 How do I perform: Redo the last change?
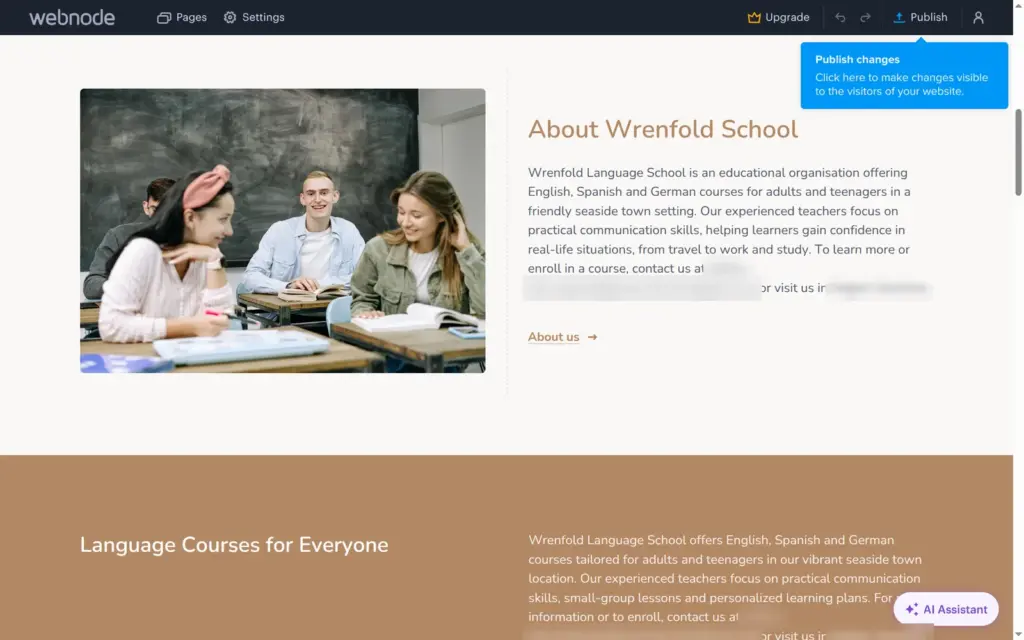tap(865, 18)
